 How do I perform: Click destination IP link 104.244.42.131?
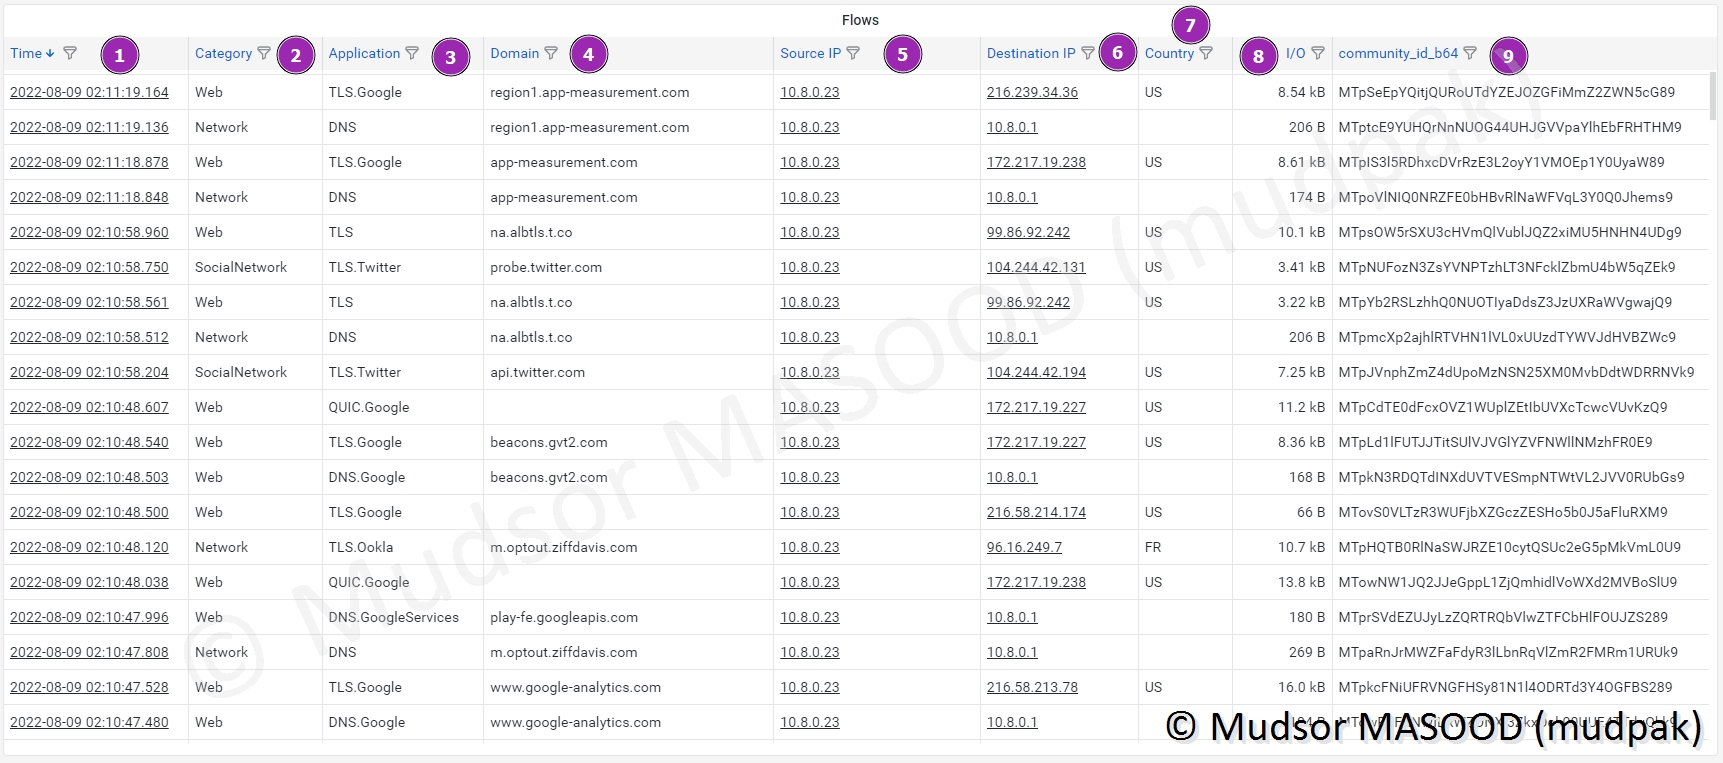coord(1036,267)
